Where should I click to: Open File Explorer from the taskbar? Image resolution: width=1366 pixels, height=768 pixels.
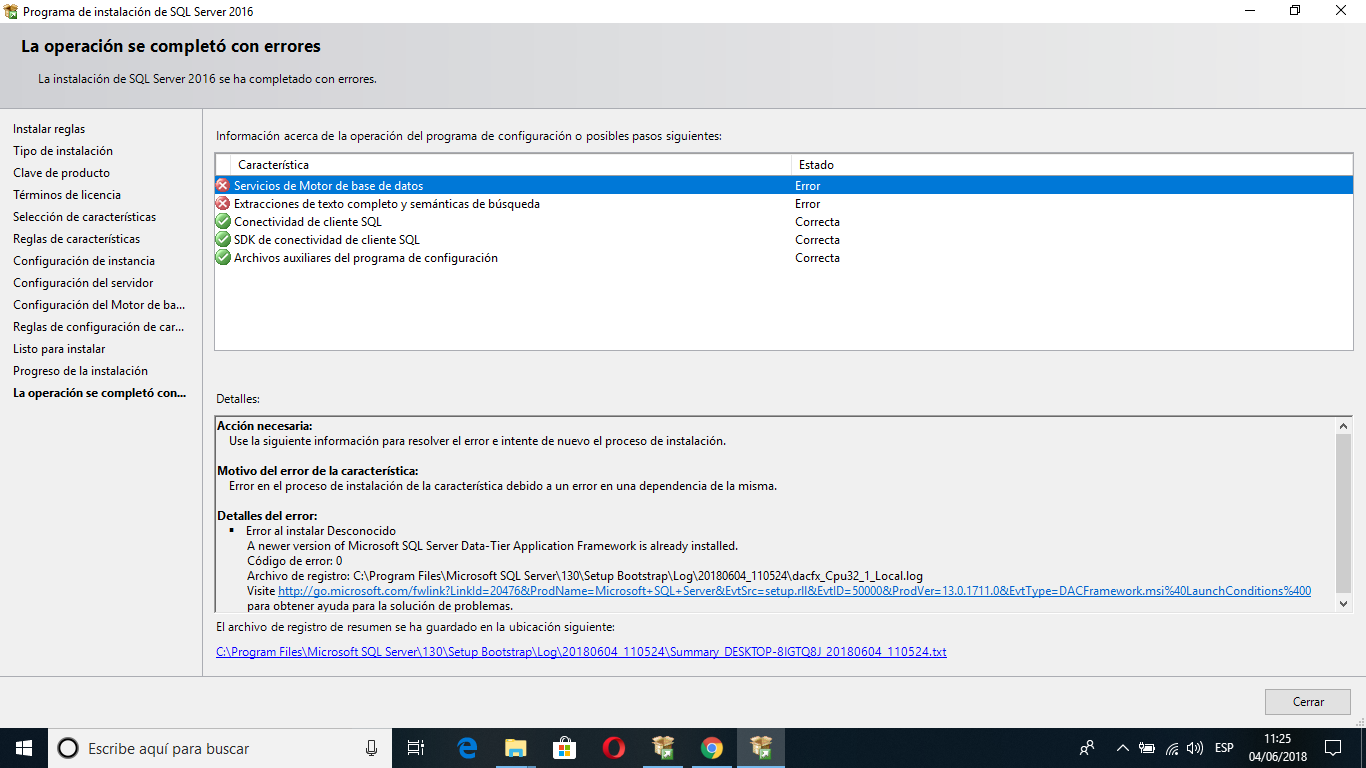click(x=515, y=748)
